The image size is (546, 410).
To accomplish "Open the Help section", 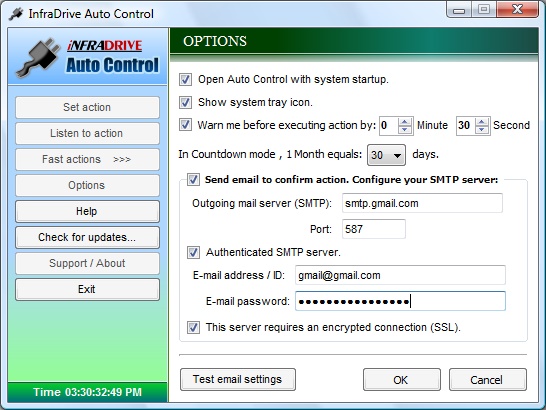I will click(x=87, y=211).
